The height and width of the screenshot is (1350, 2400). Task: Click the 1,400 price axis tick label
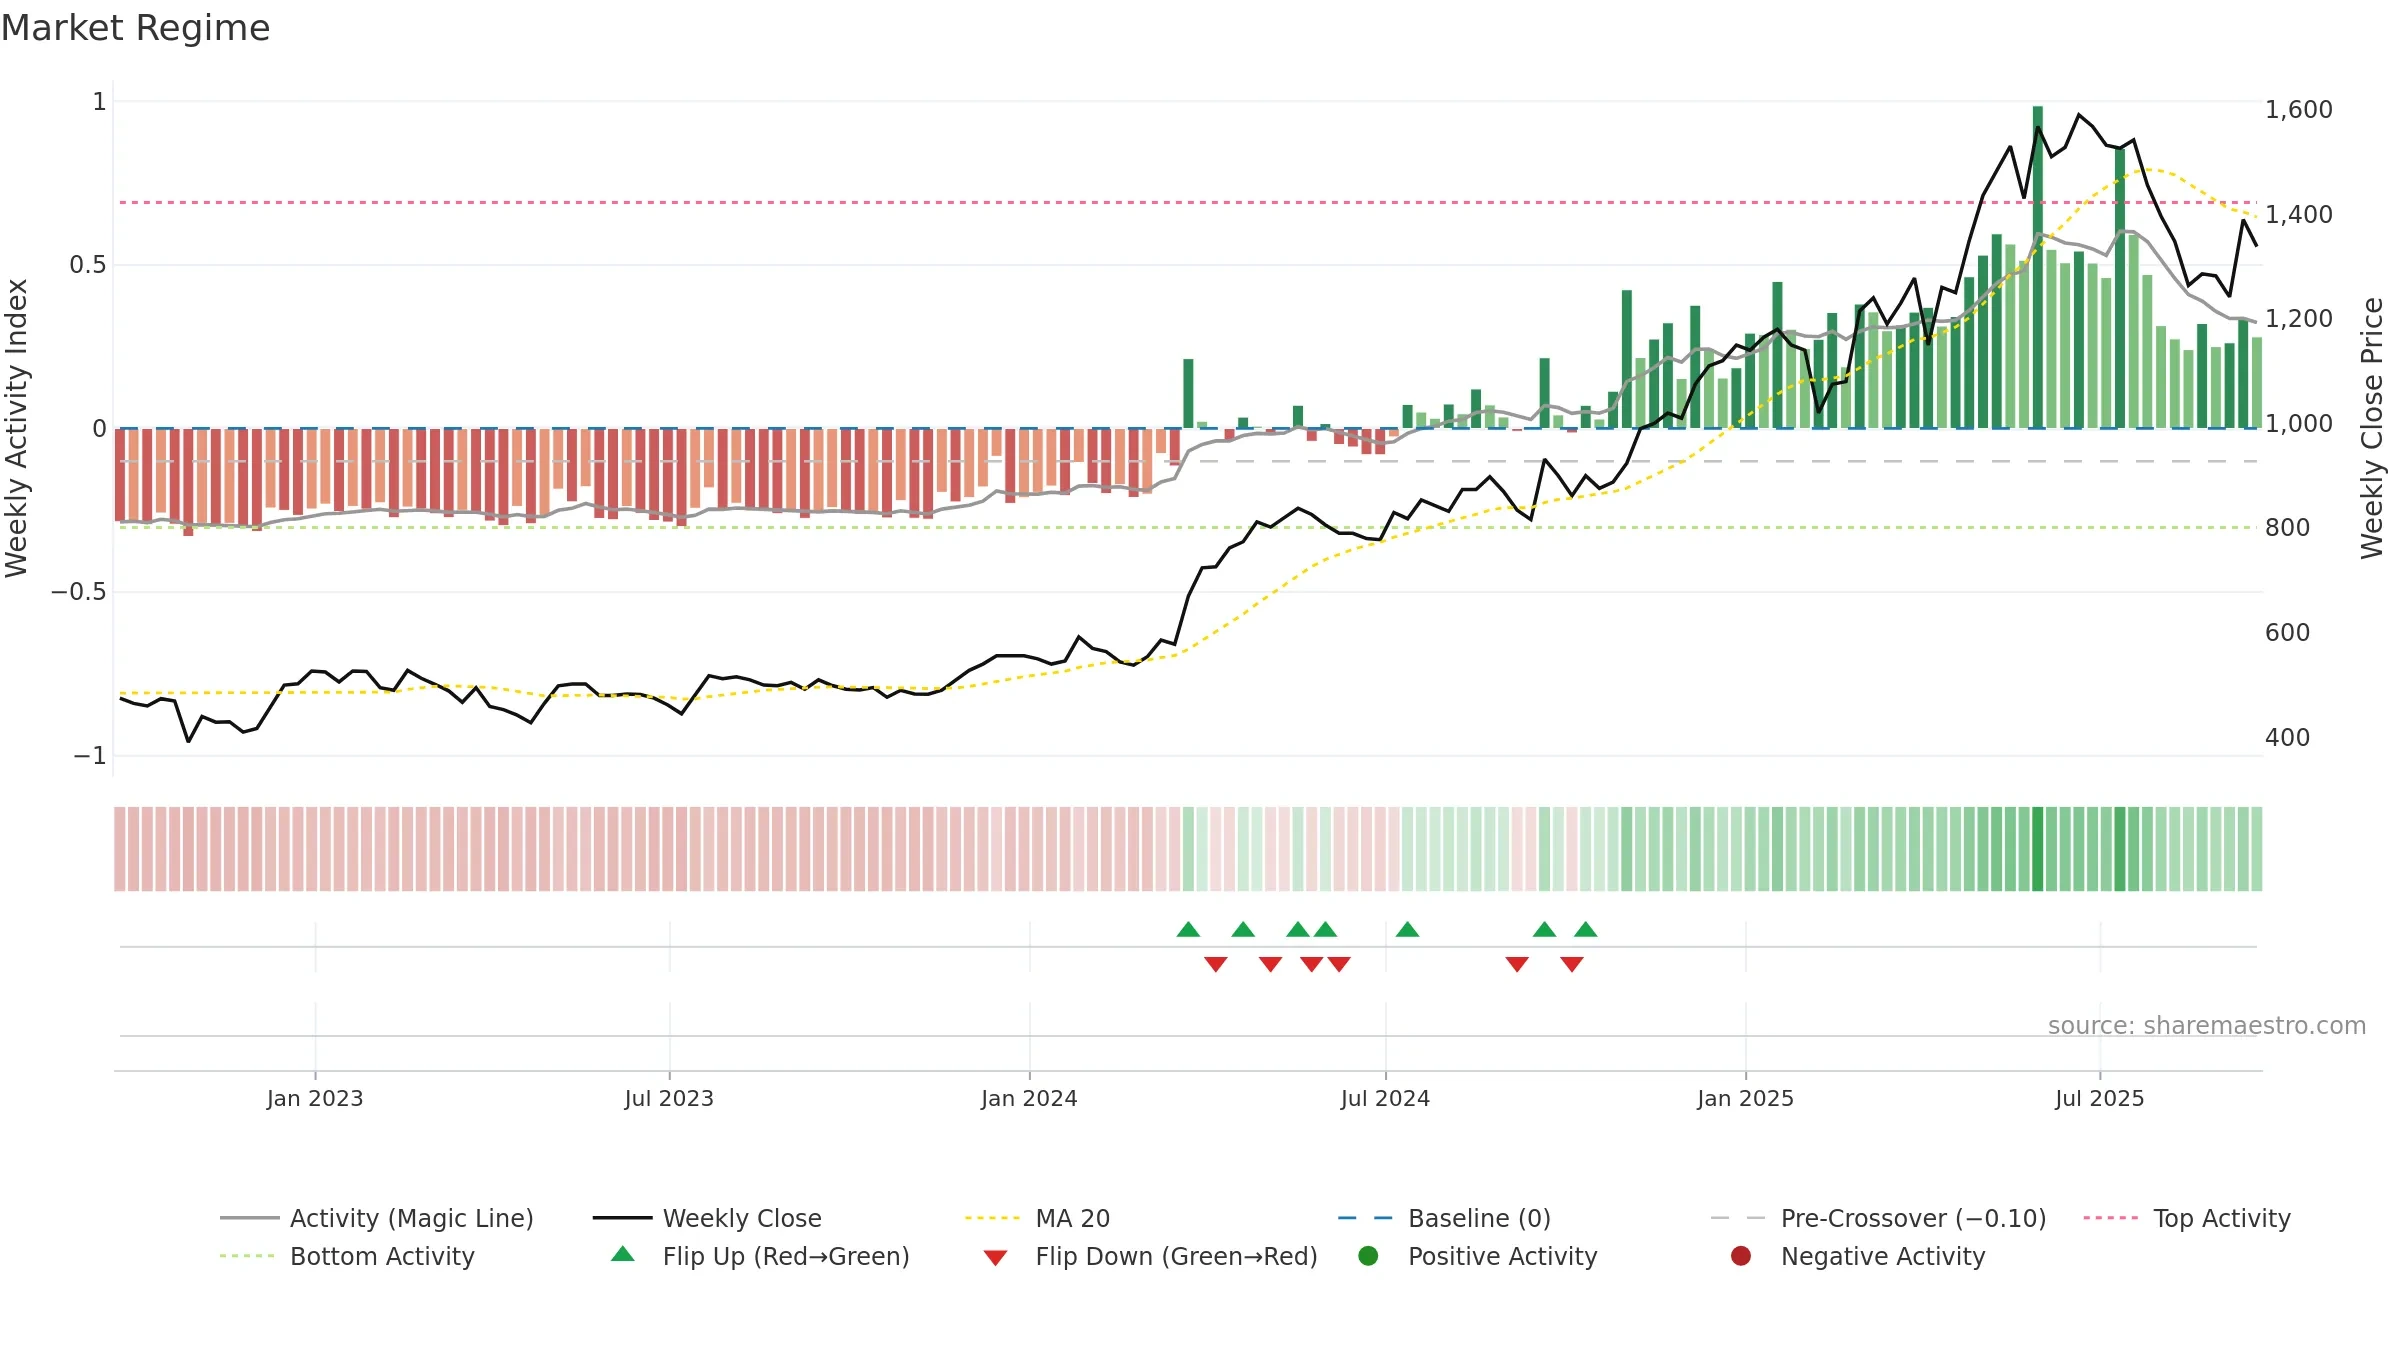2299,214
